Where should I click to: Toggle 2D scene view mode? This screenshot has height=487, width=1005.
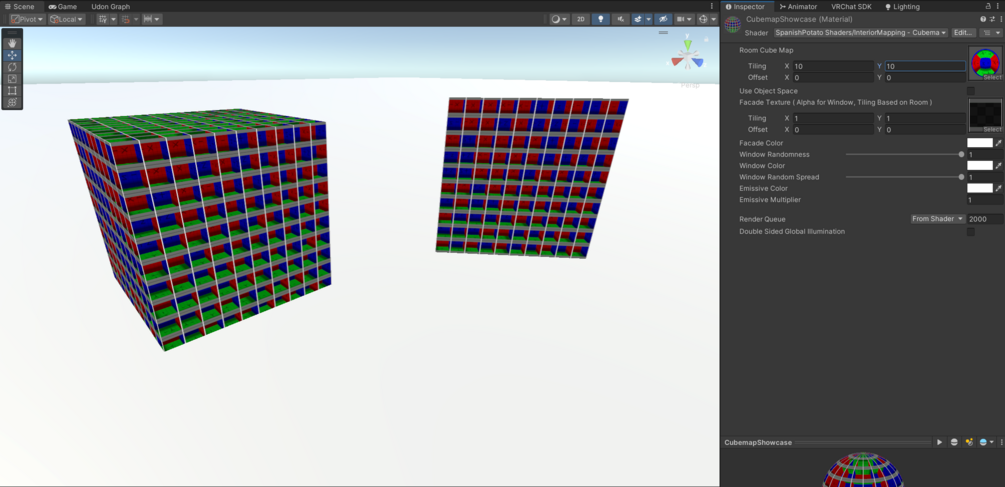[x=581, y=19]
